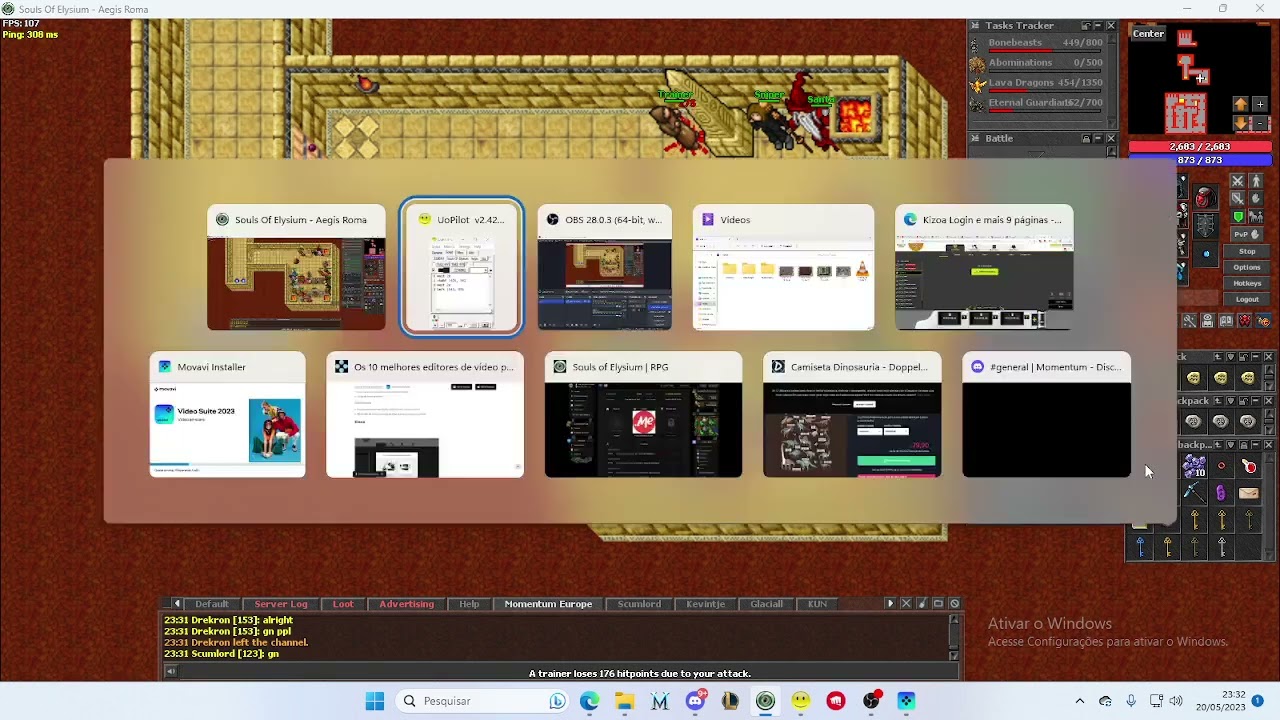The image size is (1280, 720).
Task: Open Camiseta Dinosauria window thumbnail
Action: (x=852, y=414)
